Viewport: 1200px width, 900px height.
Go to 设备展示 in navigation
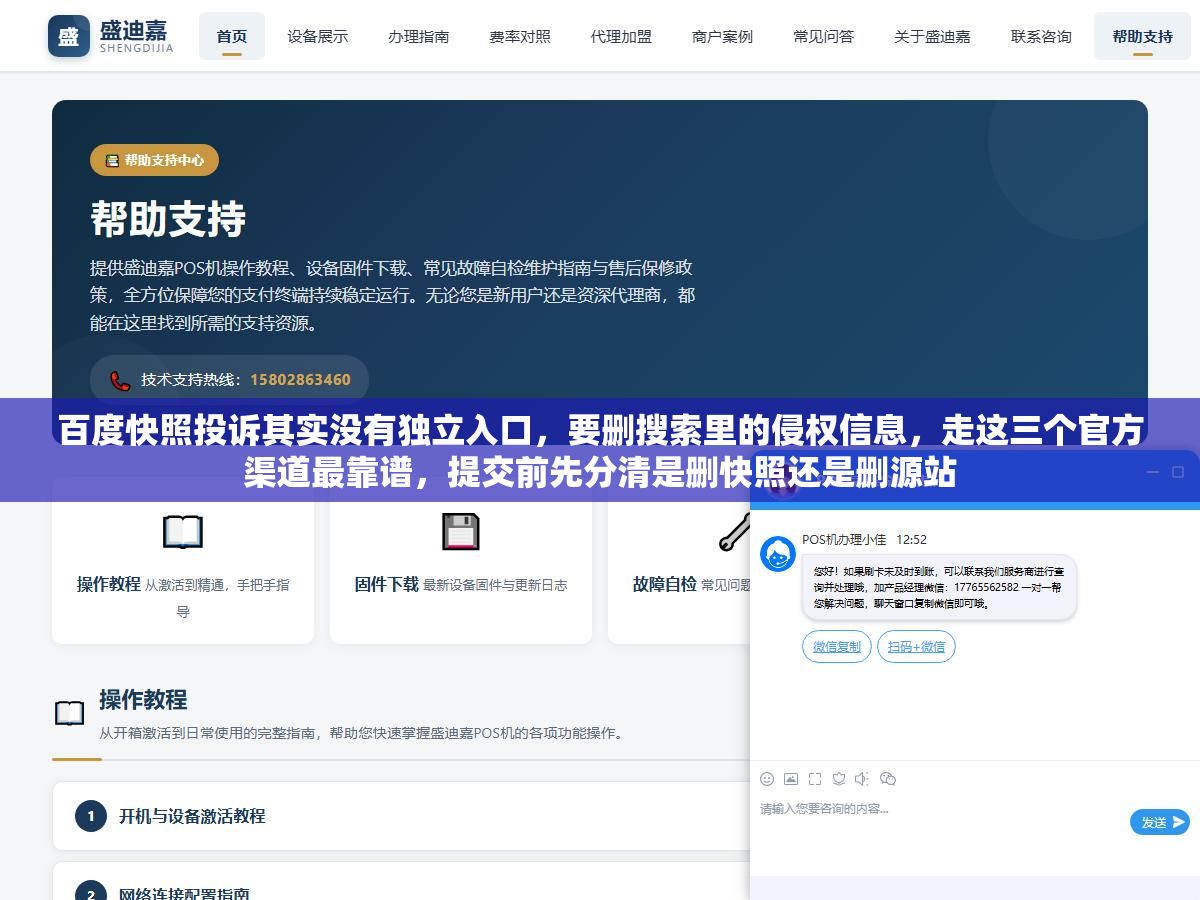[318, 36]
